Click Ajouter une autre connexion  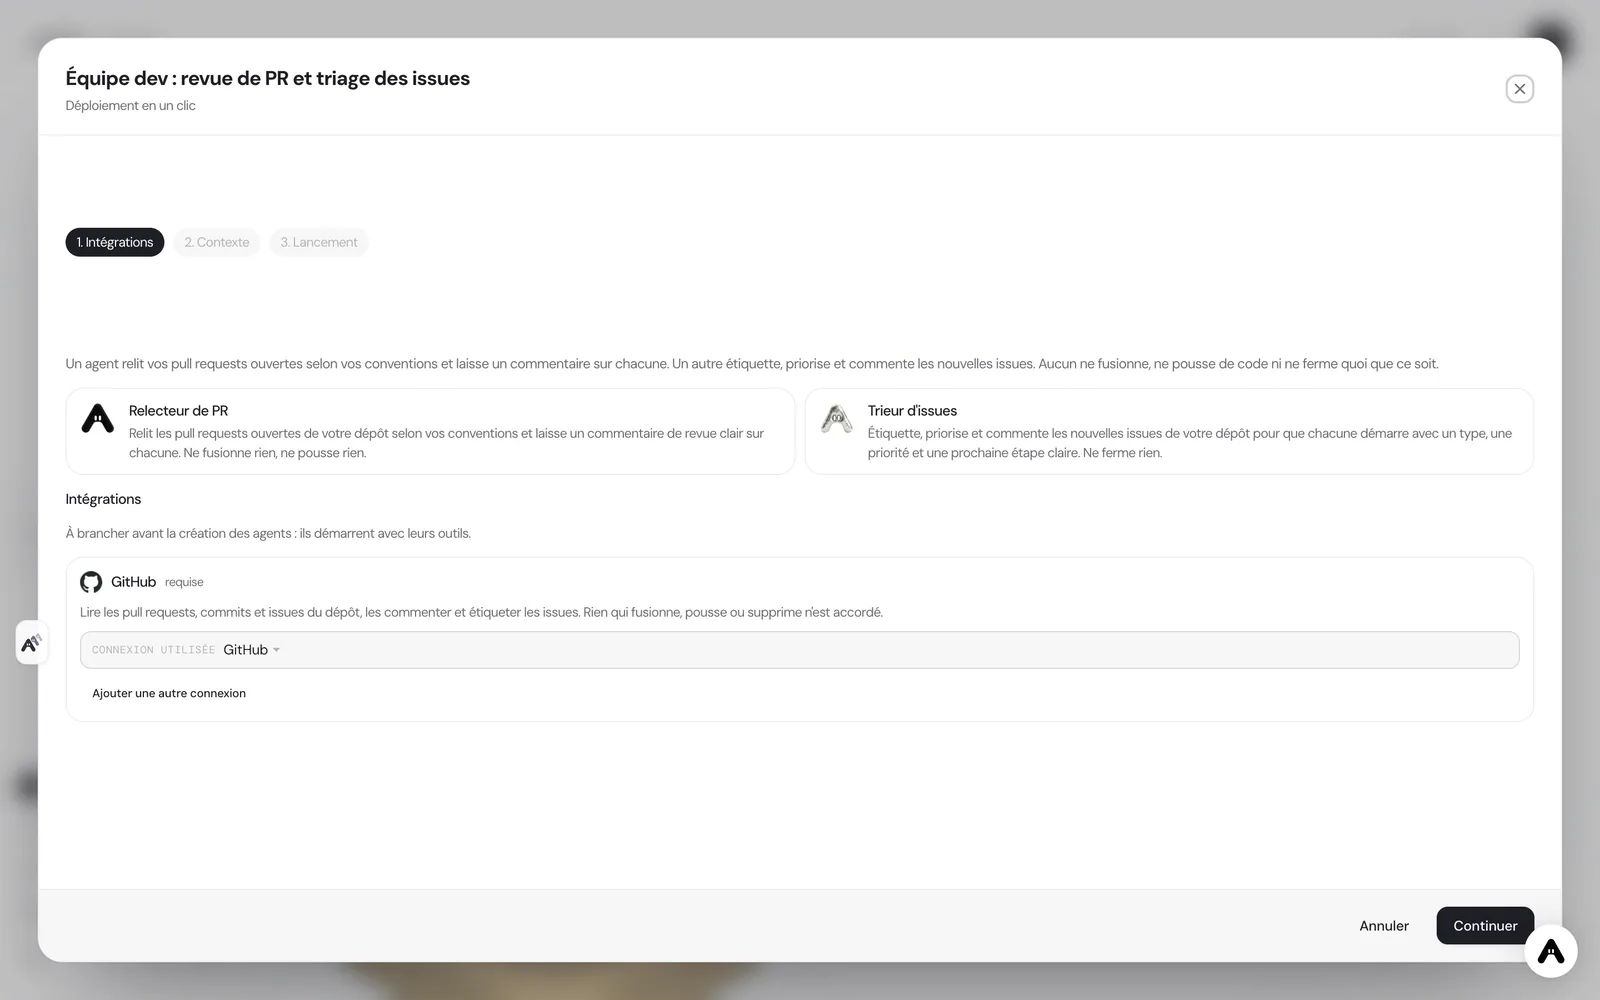point(169,693)
